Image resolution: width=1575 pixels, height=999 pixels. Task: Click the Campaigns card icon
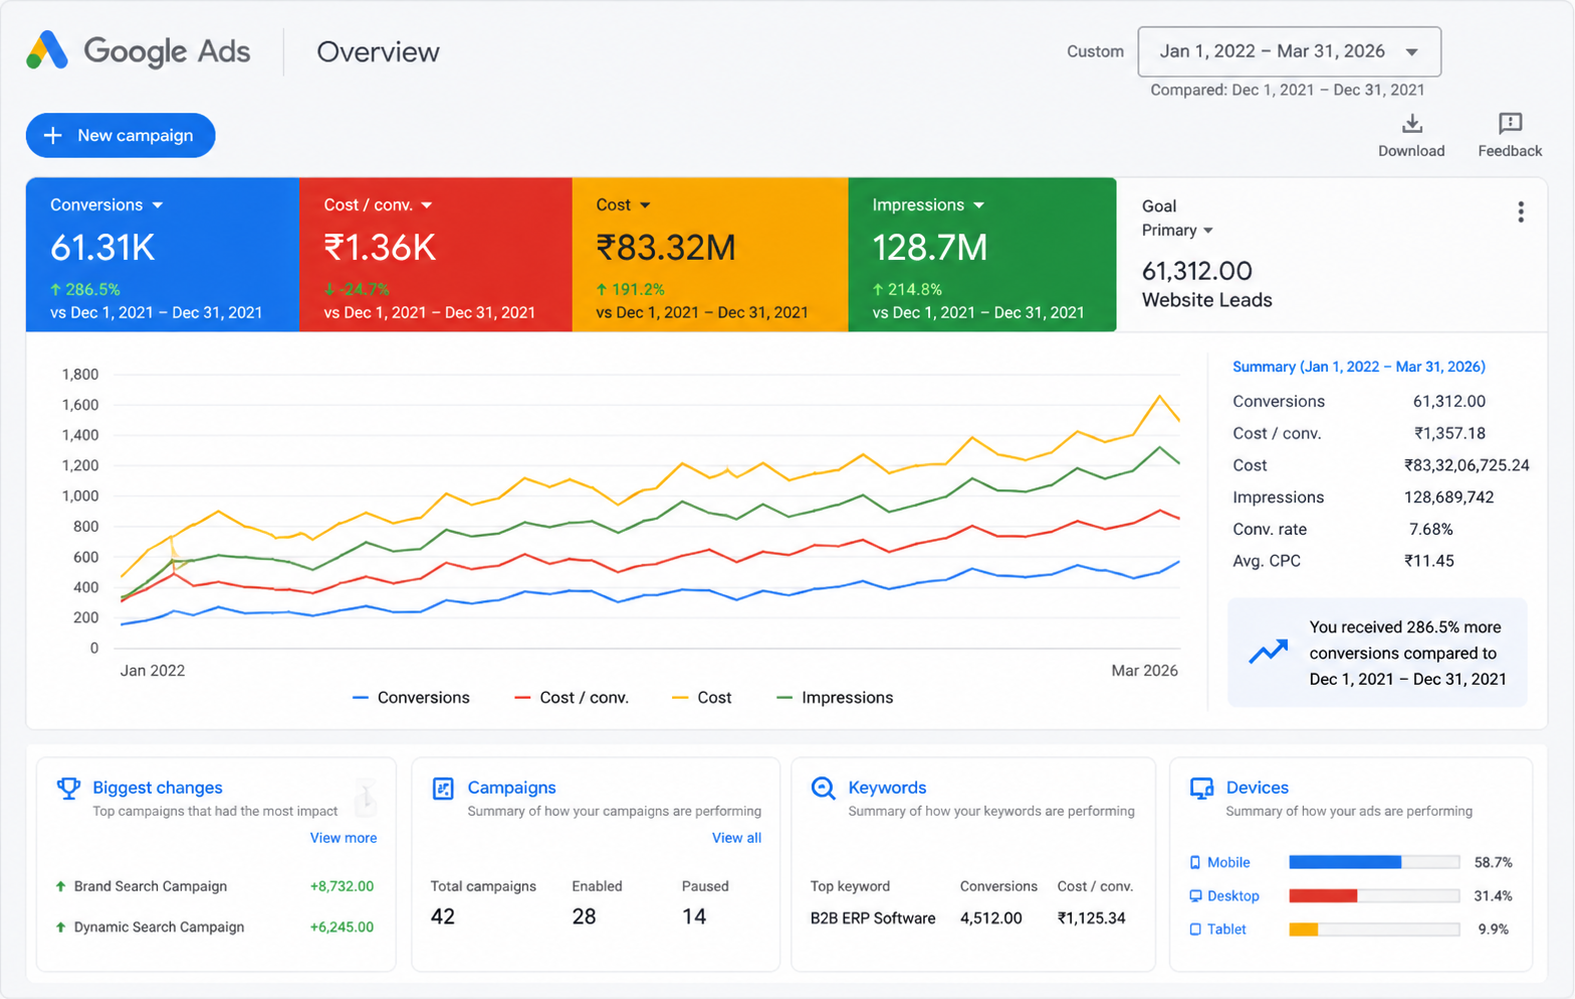[443, 788]
